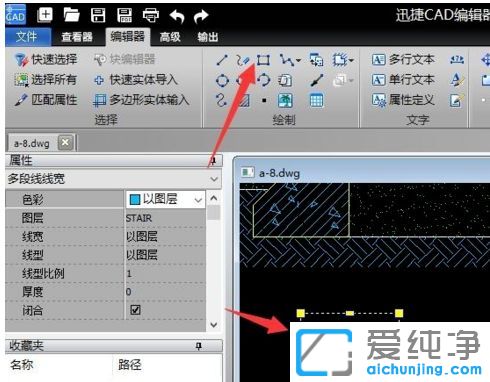Open the table insert tool
Viewport: 490px width, 382px height.
[x=316, y=100]
